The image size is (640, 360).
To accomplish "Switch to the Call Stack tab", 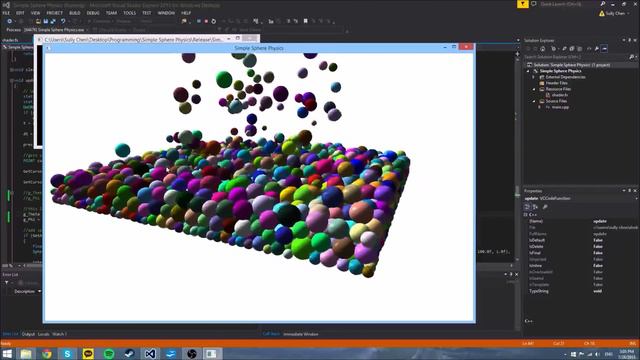I will pos(271,334).
